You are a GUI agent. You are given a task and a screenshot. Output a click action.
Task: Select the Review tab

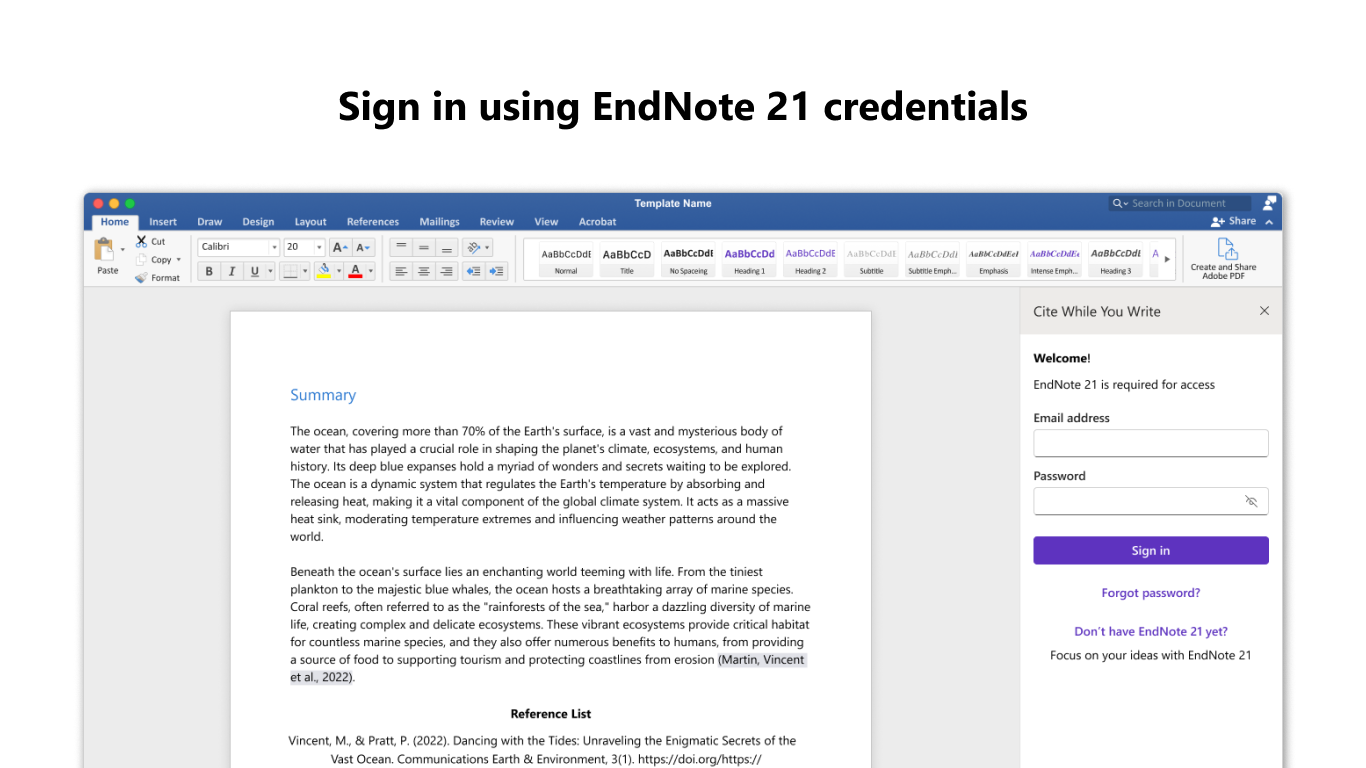tap(496, 222)
